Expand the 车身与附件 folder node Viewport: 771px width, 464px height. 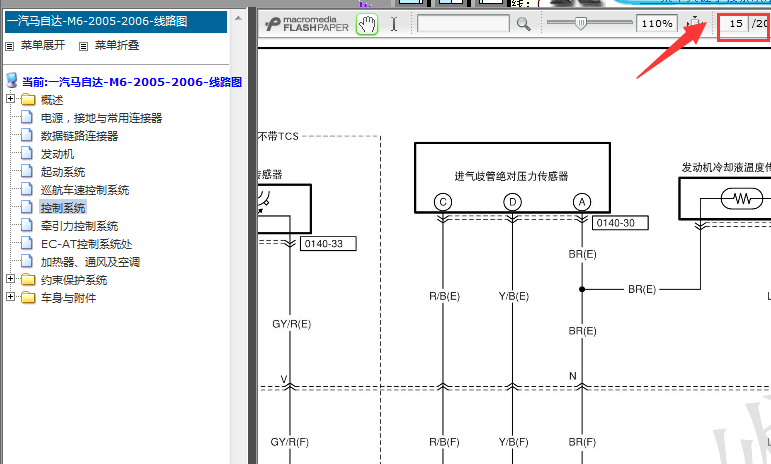(x=10, y=297)
